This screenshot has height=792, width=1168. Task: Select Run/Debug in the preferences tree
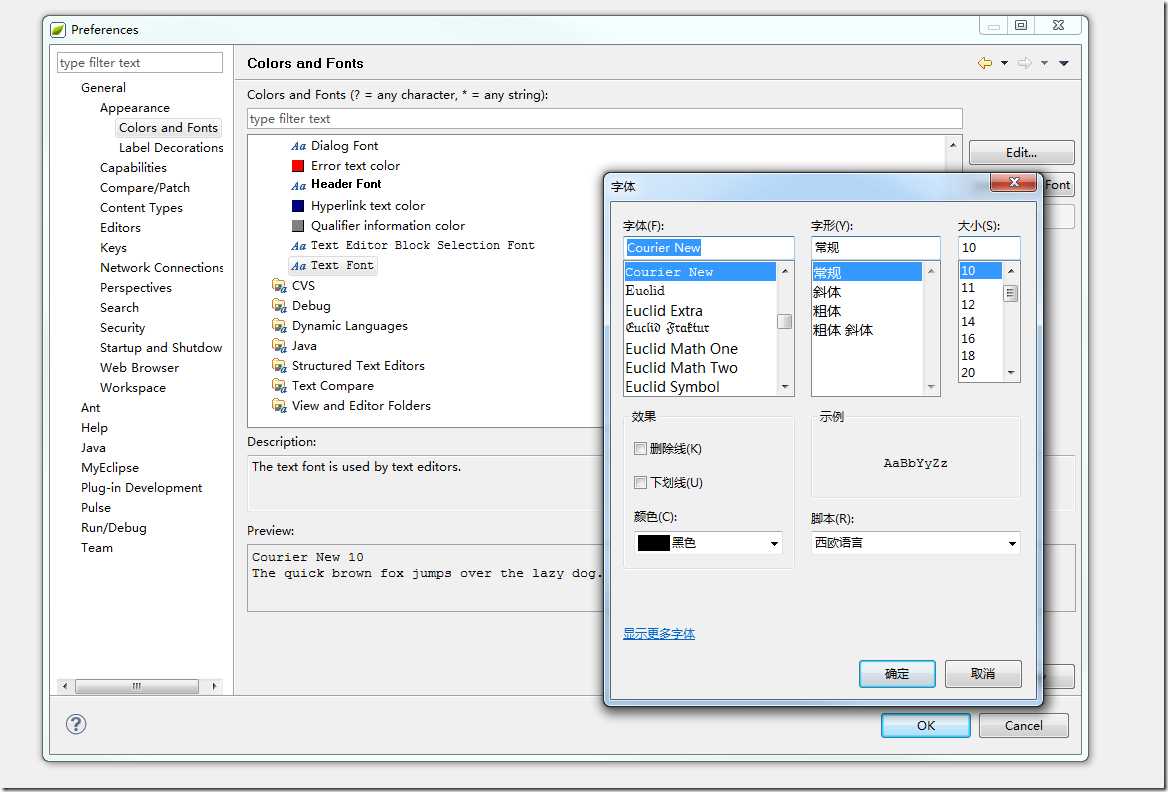[113, 528]
